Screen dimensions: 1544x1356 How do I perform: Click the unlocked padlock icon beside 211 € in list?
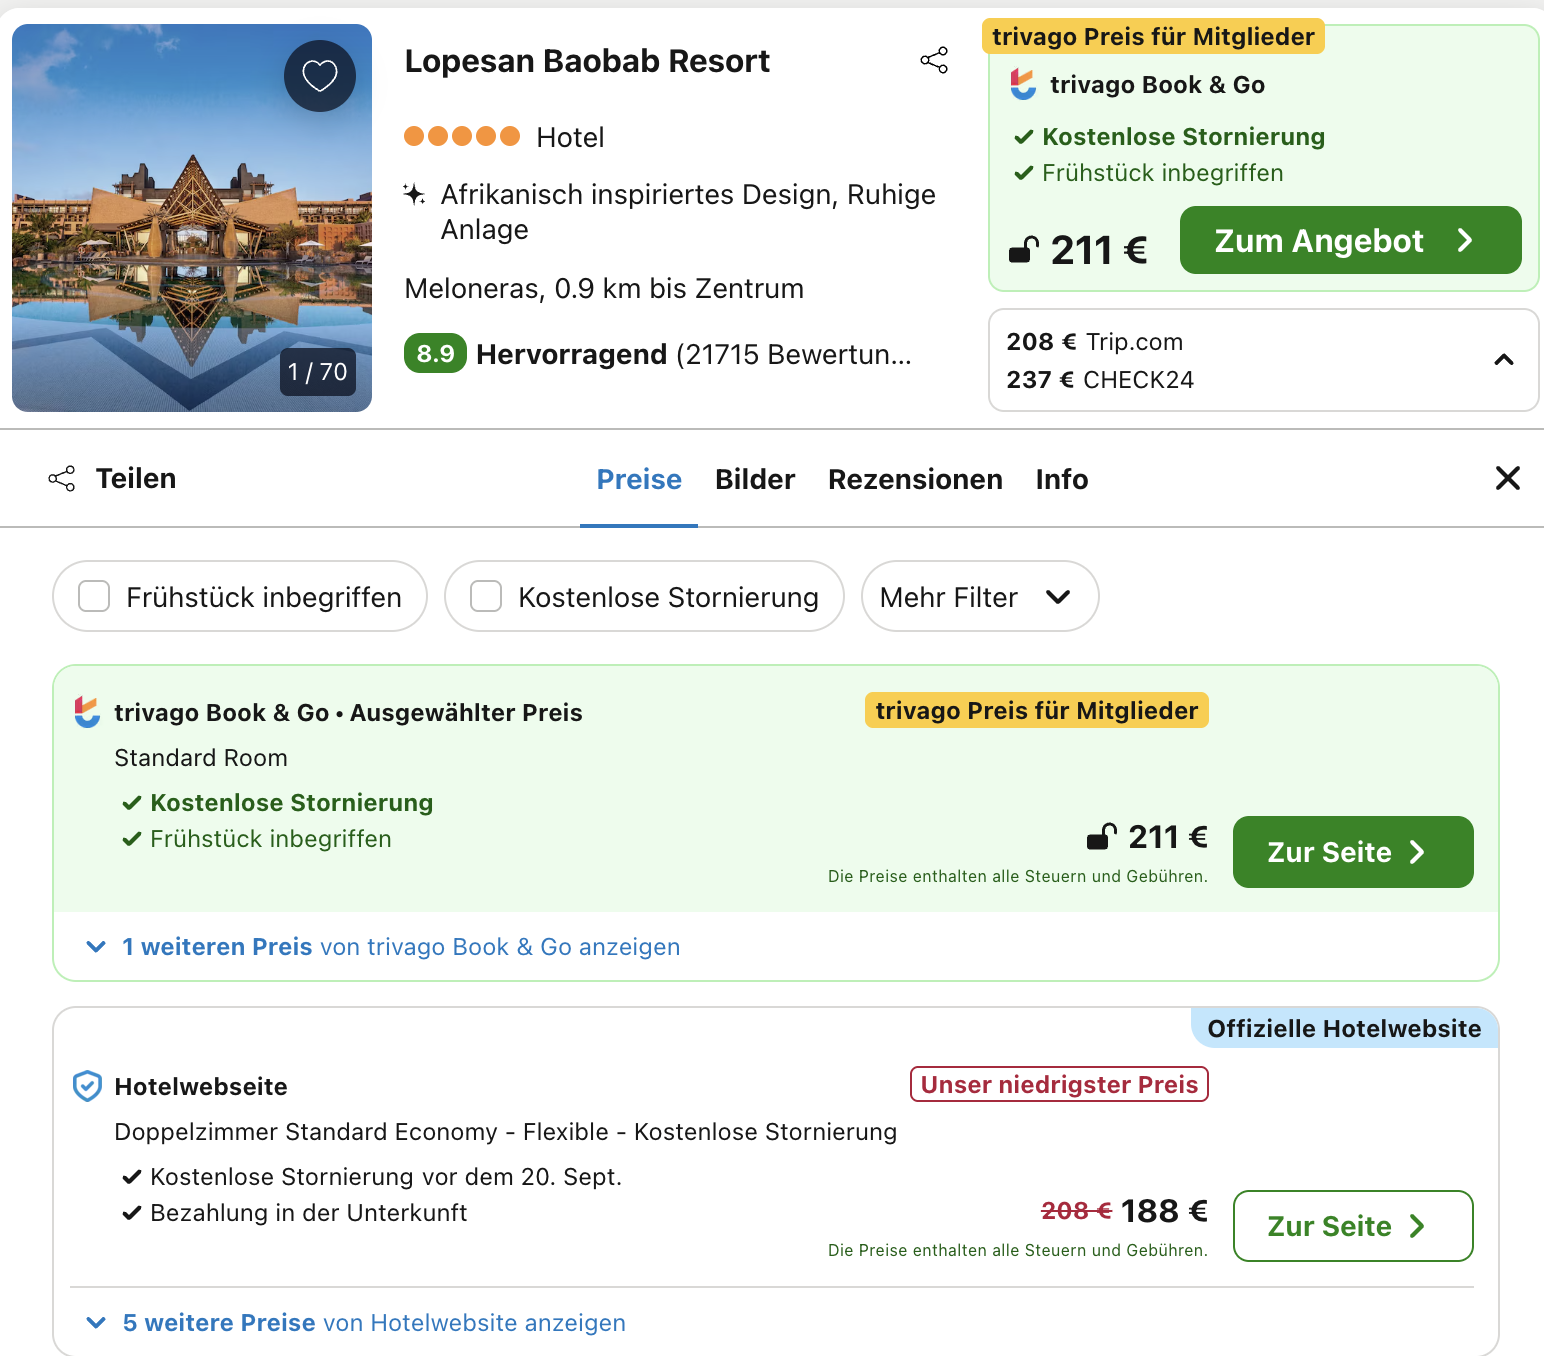click(x=1101, y=836)
